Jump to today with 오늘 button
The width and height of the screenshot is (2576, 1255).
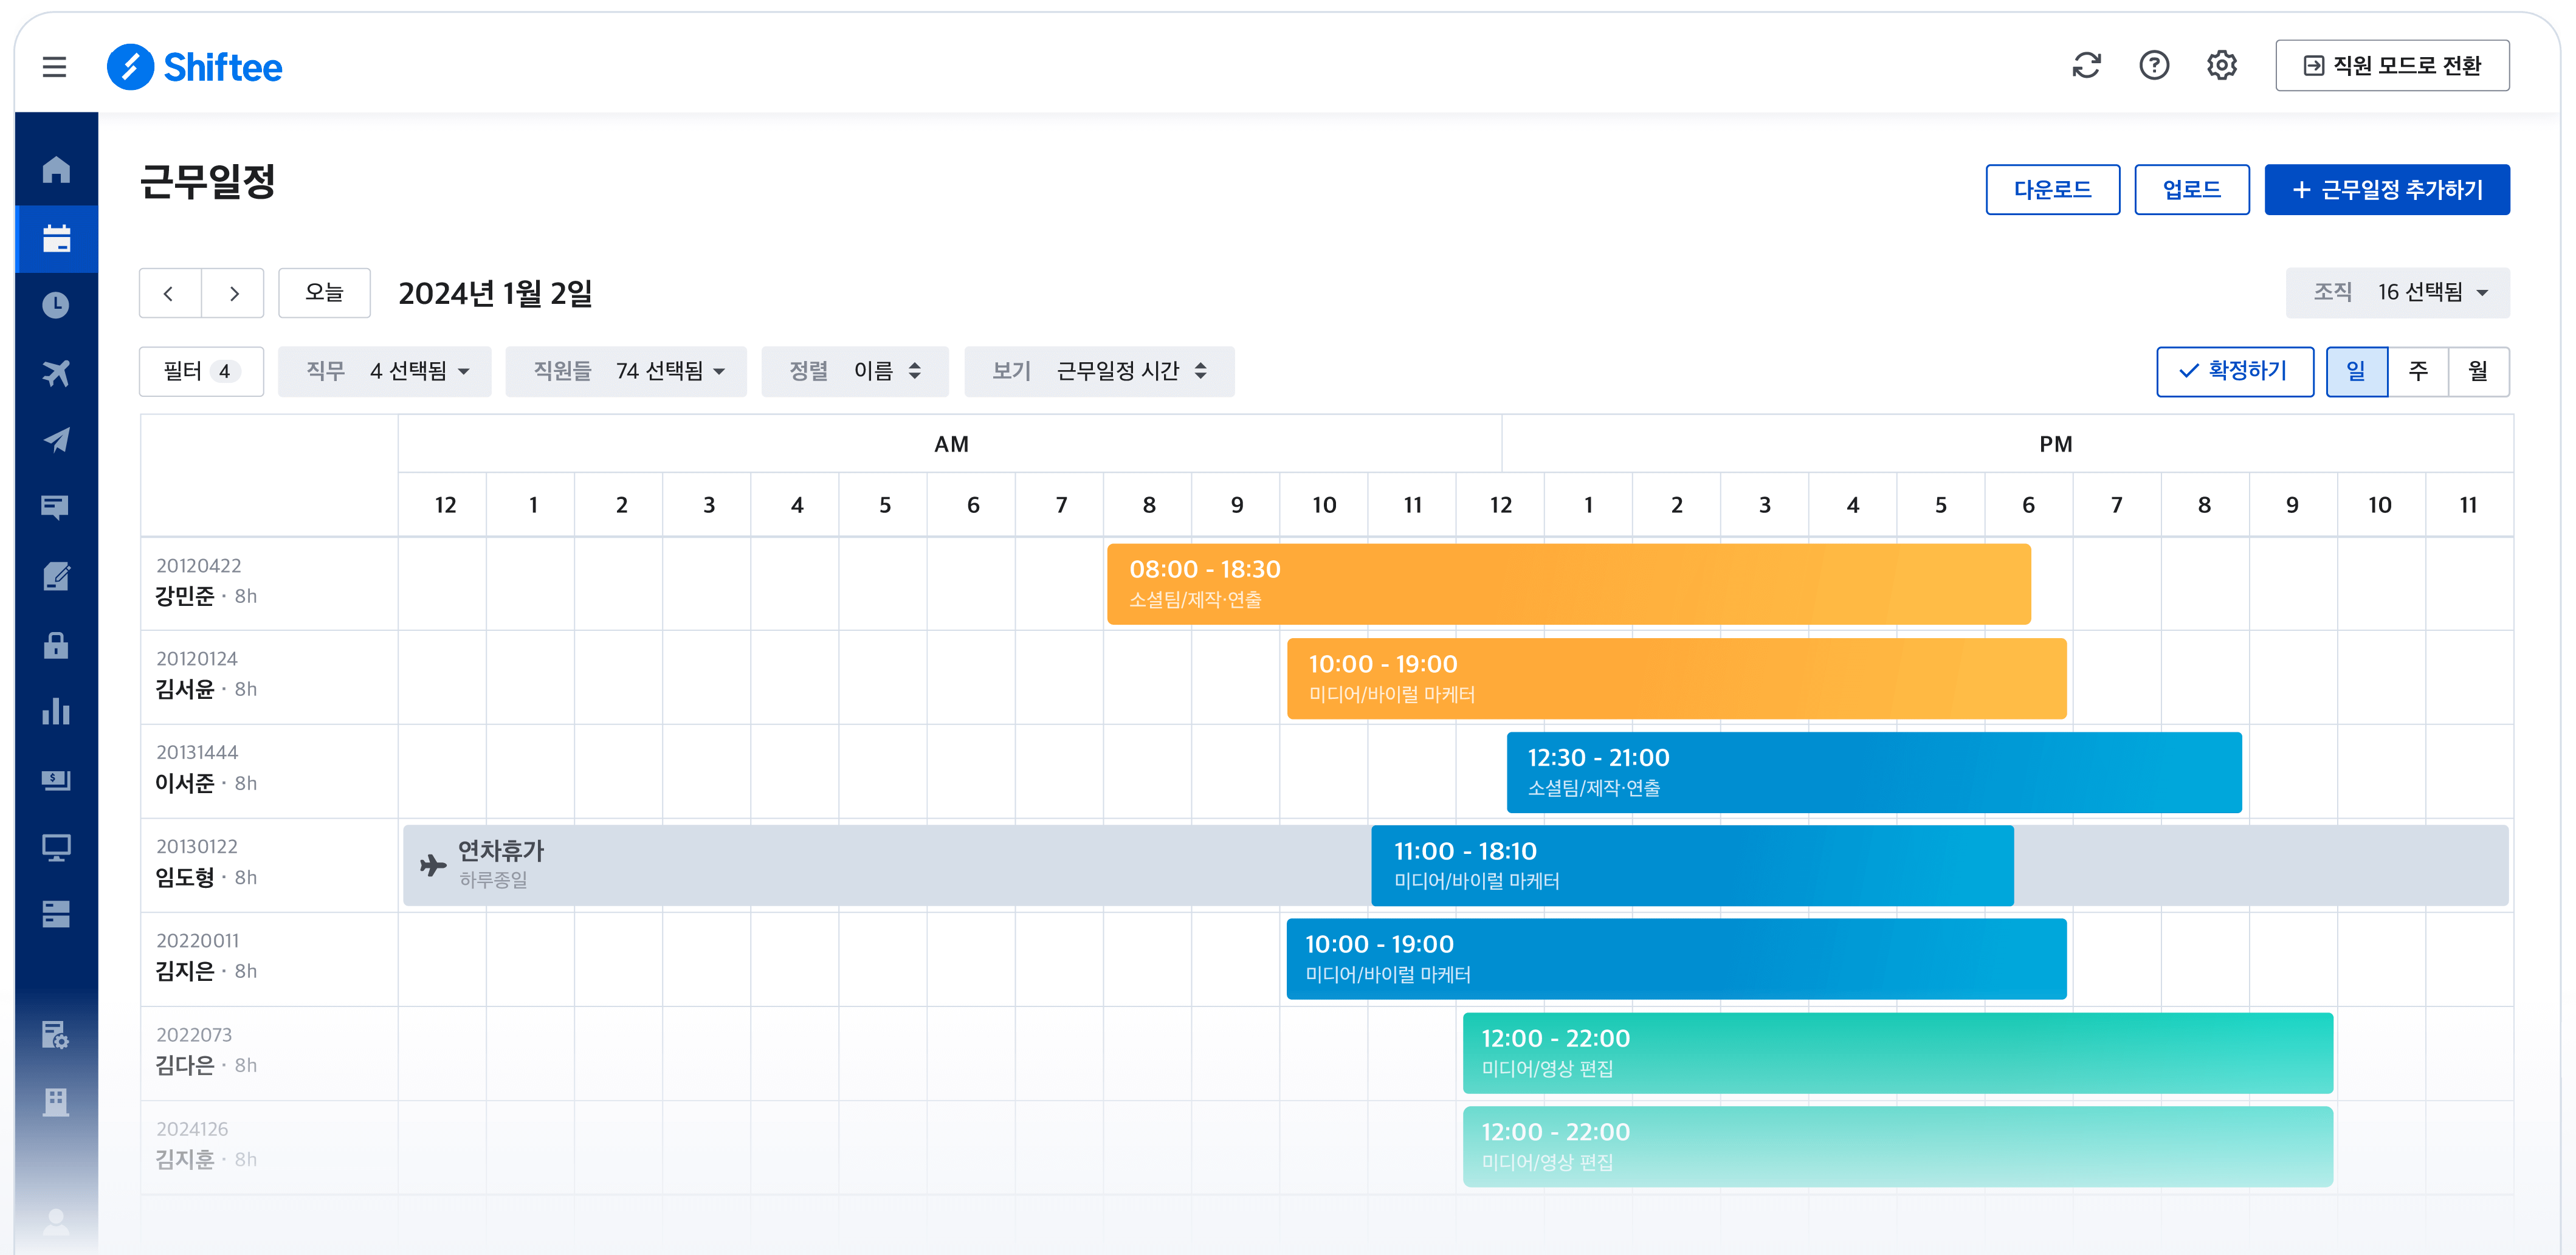324,293
